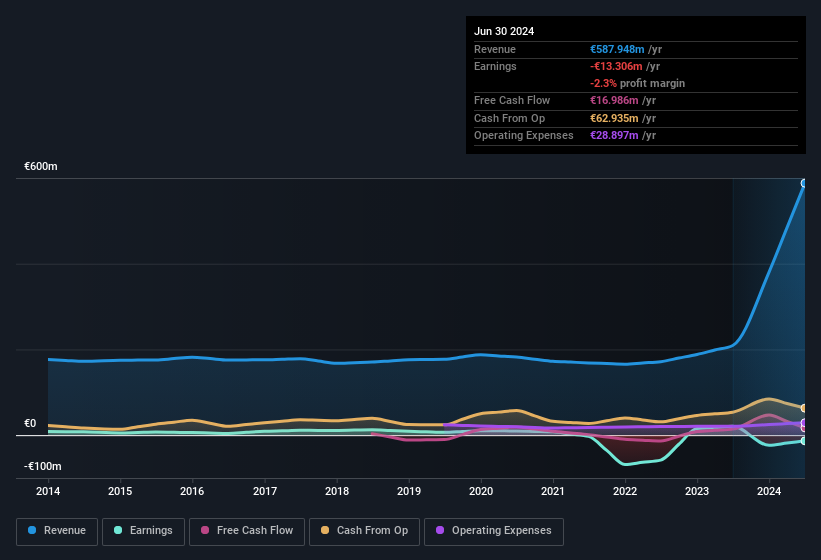Select the 2014 label on time axis

point(48,491)
